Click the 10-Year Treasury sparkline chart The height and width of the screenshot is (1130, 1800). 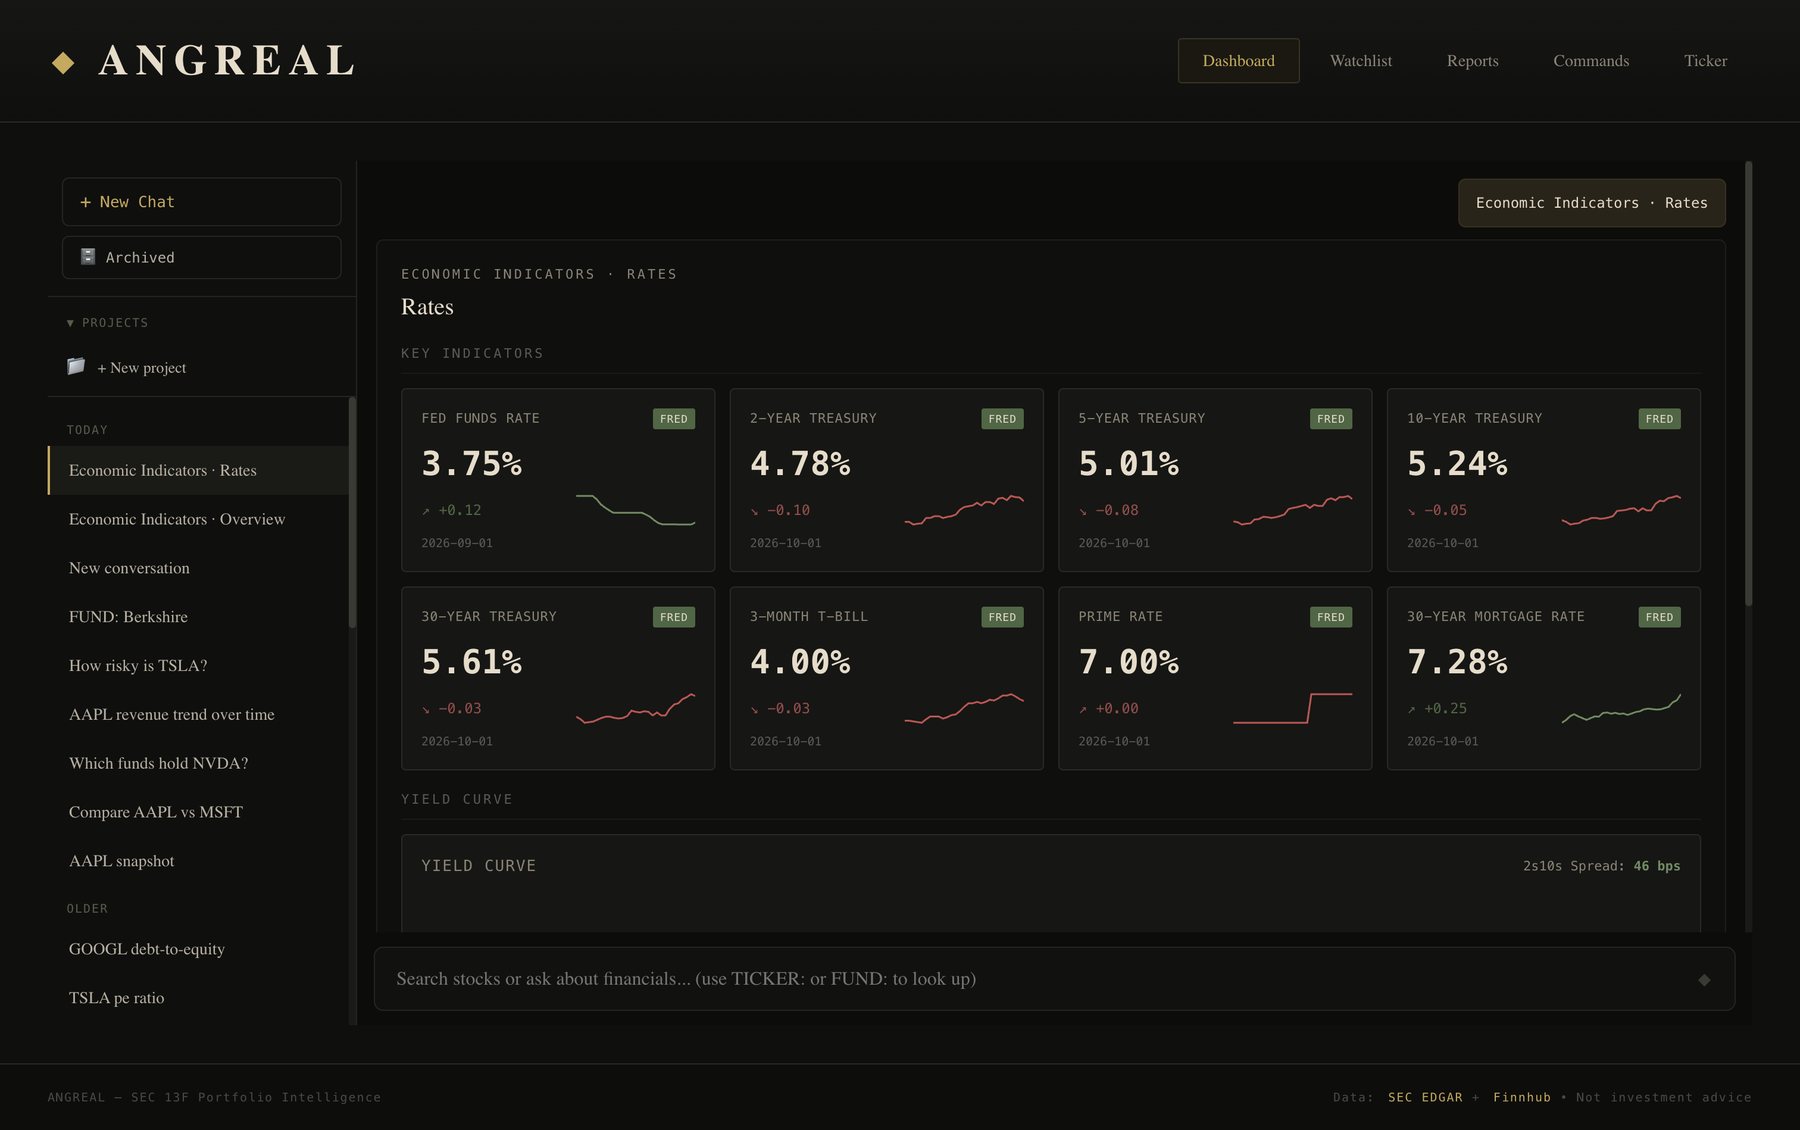point(1621,510)
